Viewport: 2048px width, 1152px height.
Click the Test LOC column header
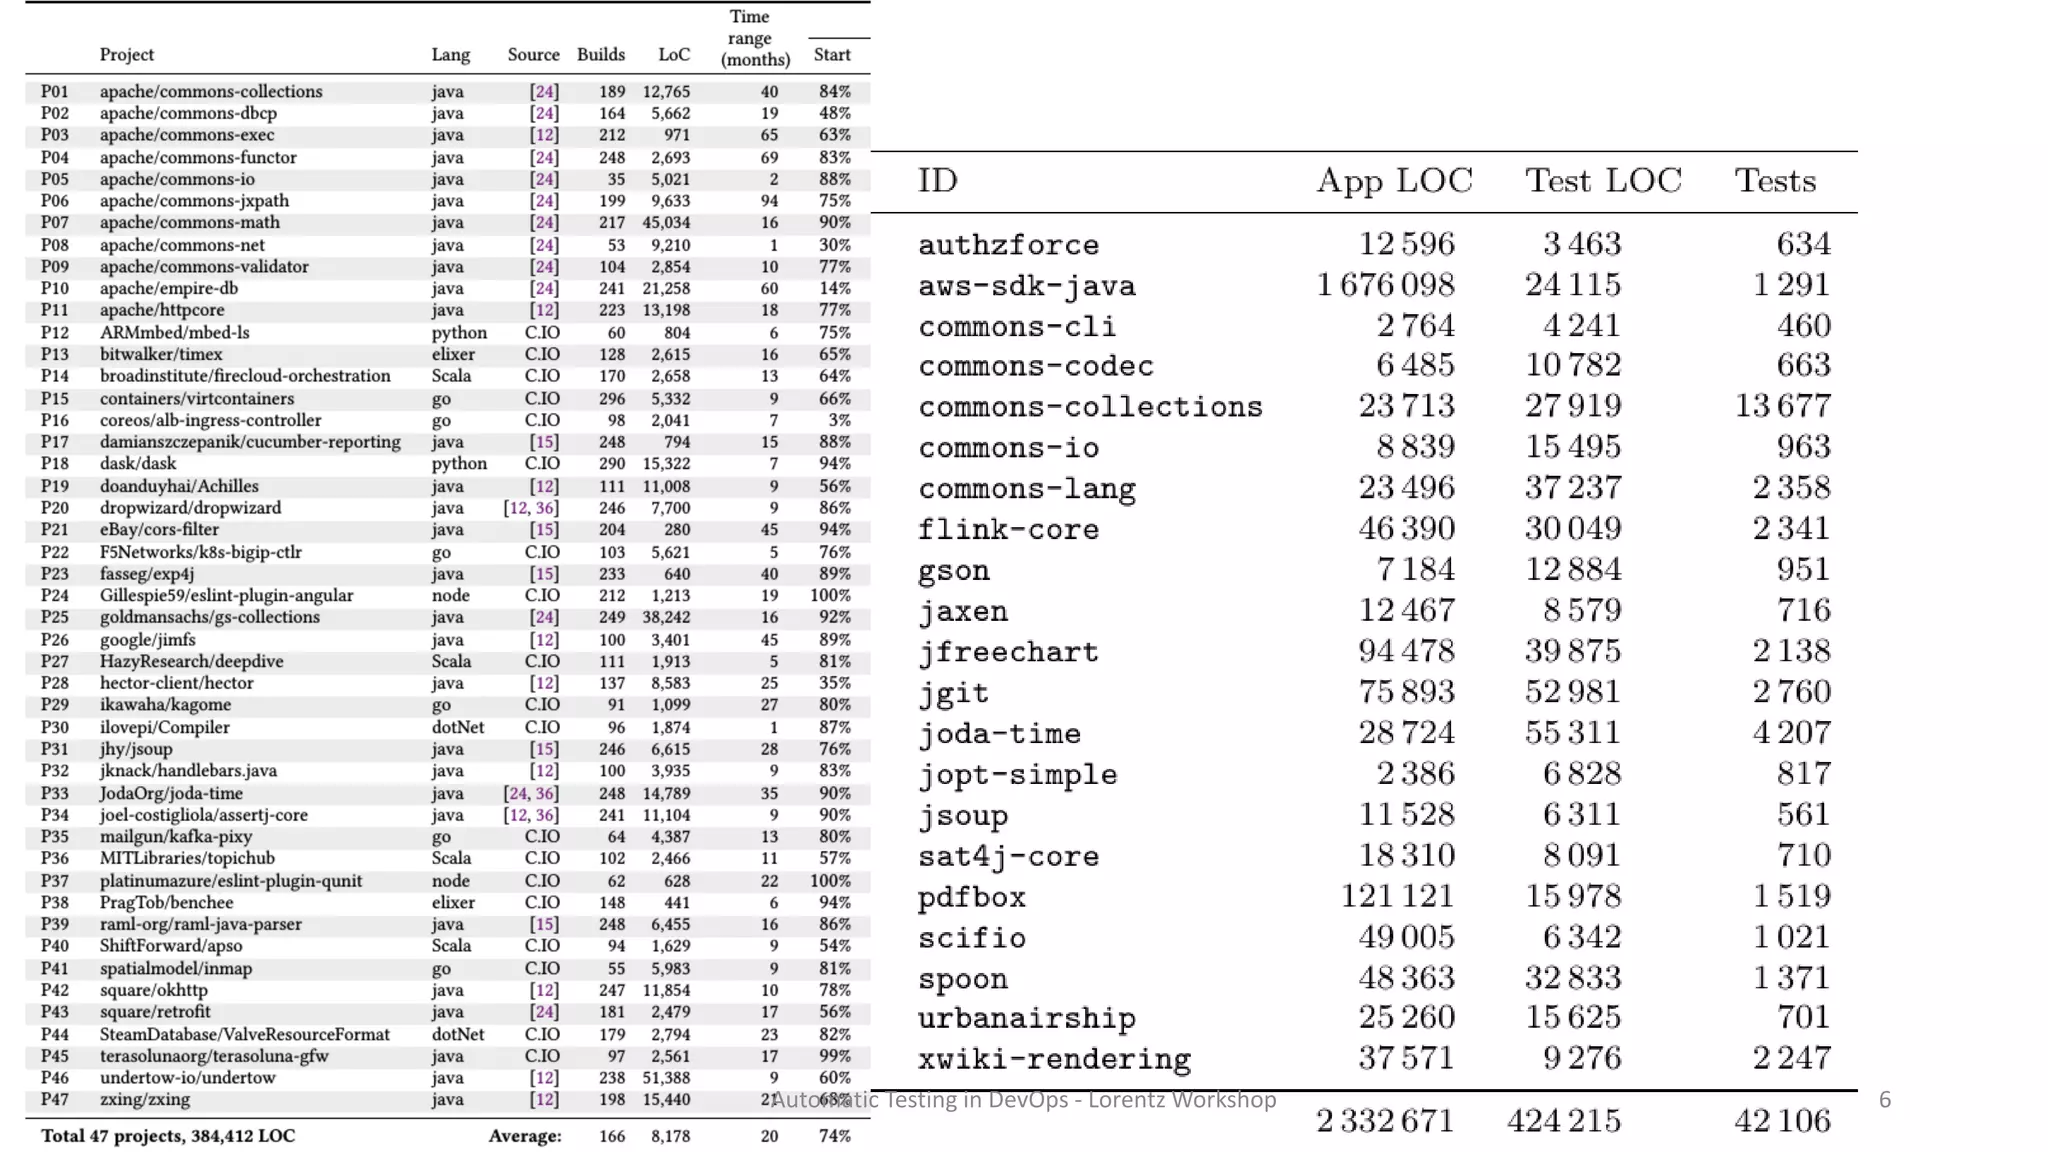click(x=1603, y=181)
